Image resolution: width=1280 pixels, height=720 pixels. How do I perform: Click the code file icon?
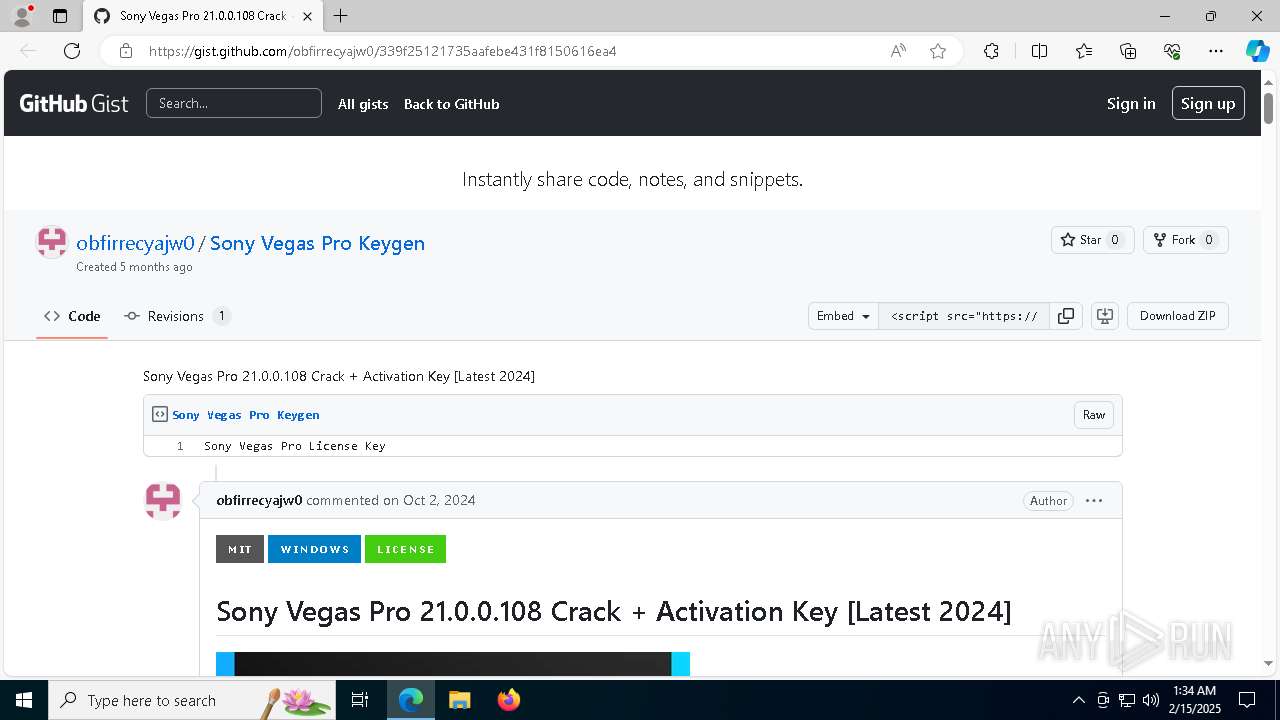[x=160, y=414]
